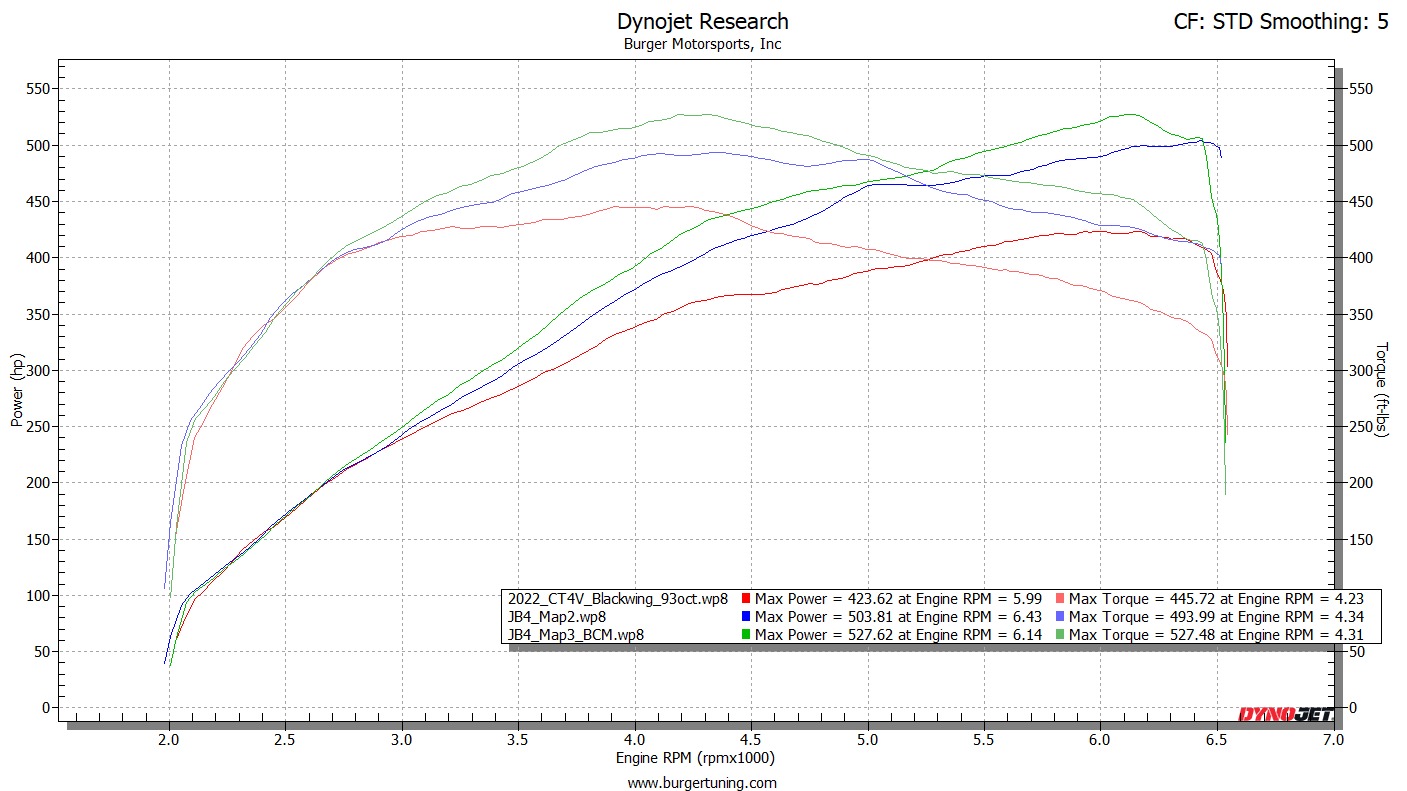Viewport: 1407px width, 791px height.
Task: Click Max Torque = 493.99 legend value
Action: point(1217,616)
